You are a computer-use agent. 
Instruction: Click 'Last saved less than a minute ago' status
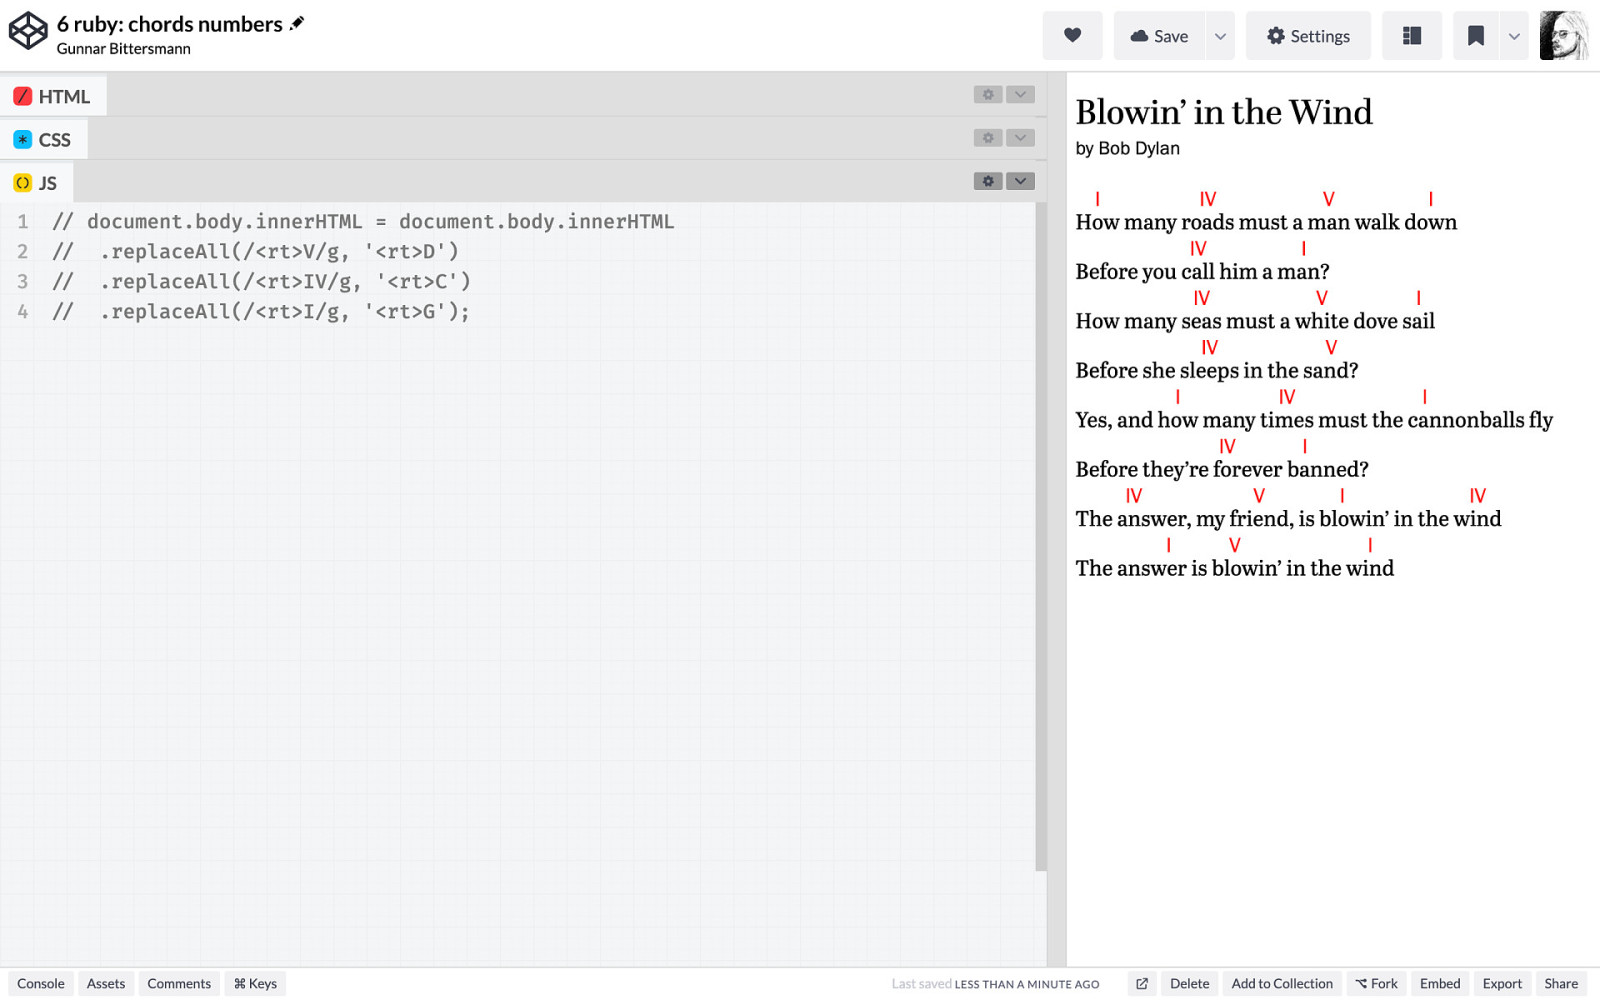point(995,984)
